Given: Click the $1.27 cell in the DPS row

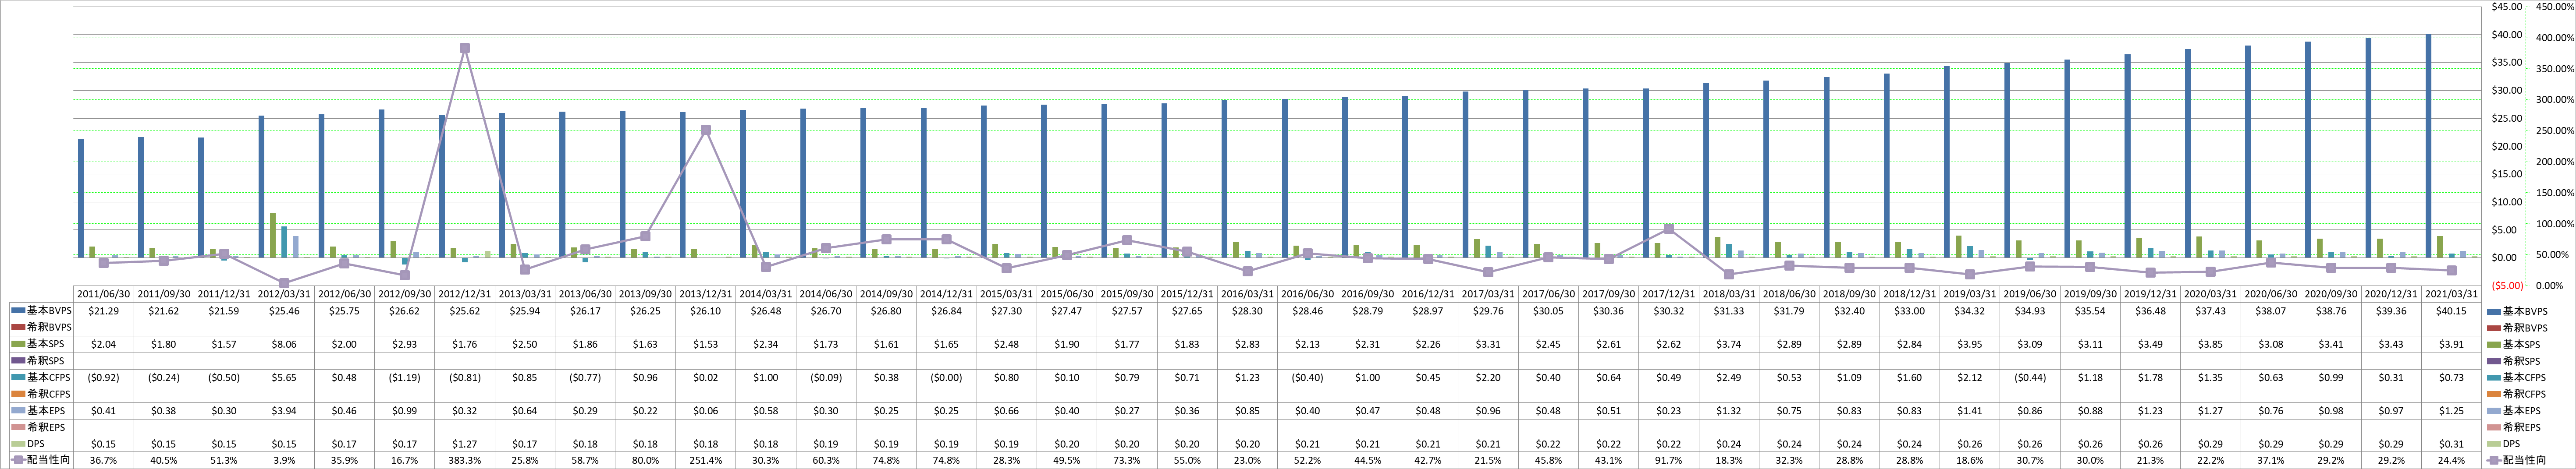Looking at the screenshot, I should coord(465,443).
